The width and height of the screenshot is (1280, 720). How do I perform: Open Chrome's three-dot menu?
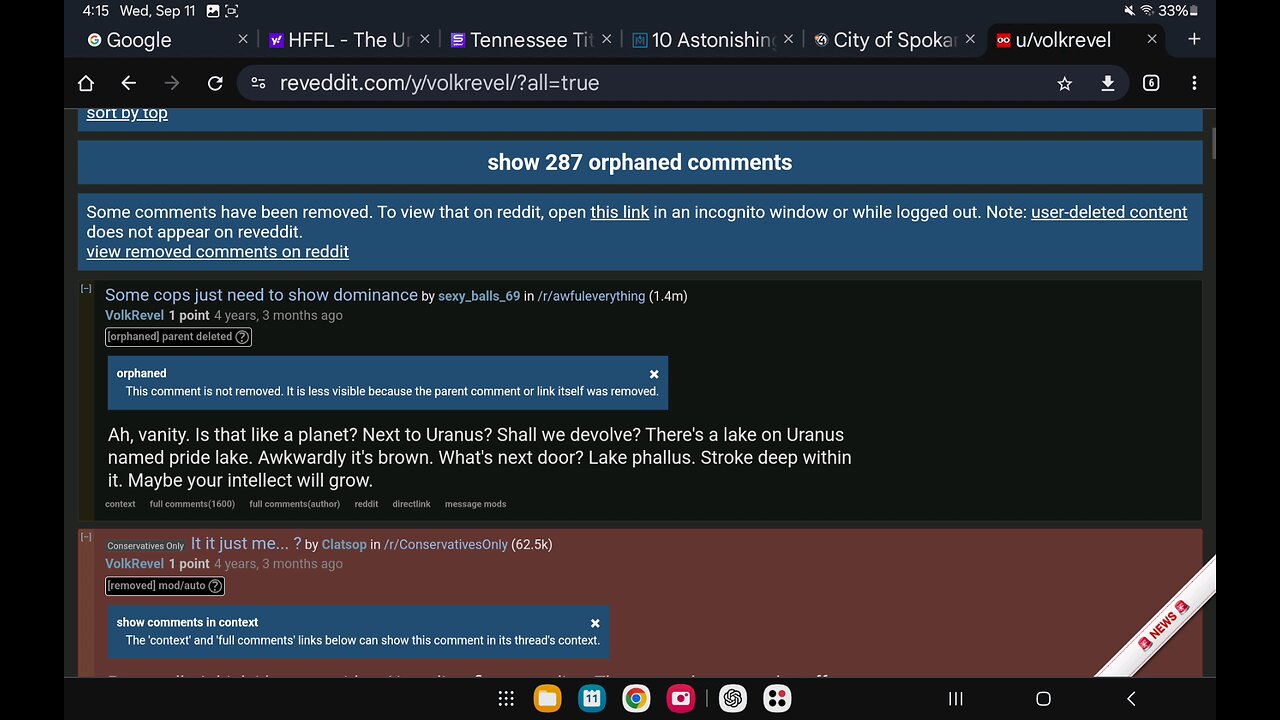point(1194,83)
